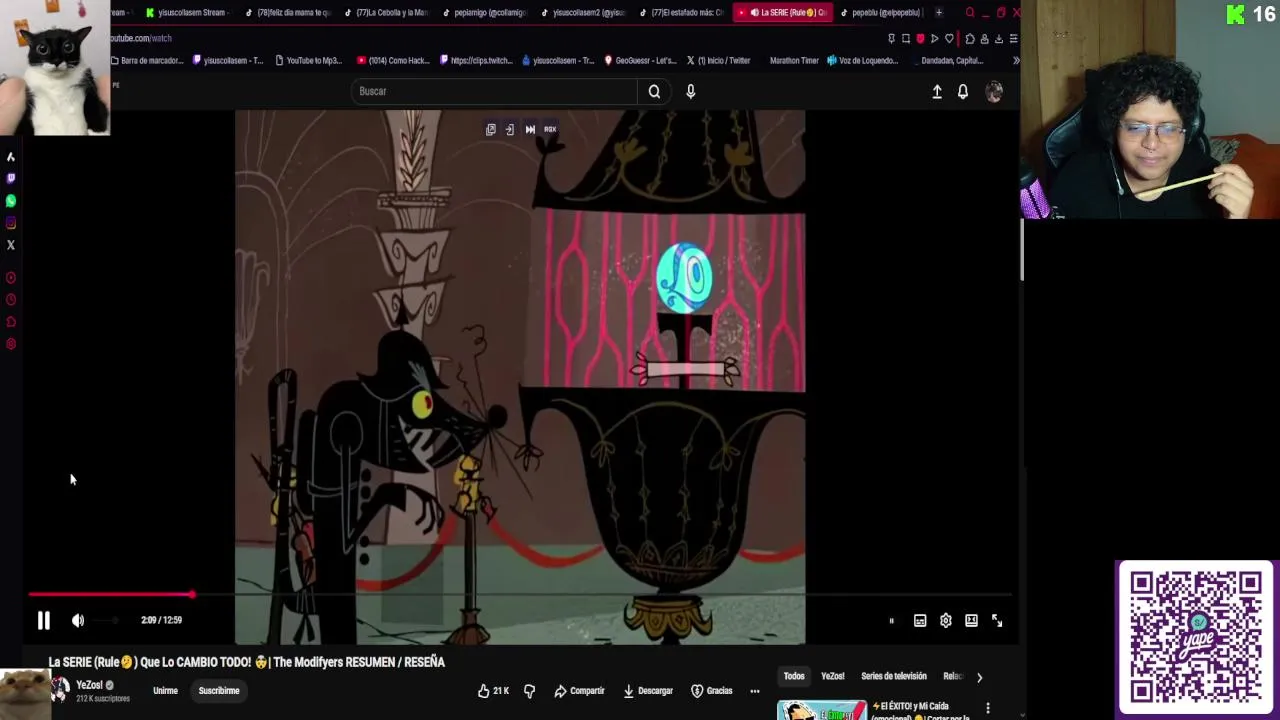Open the YeZos! channel name link

[89, 685]
